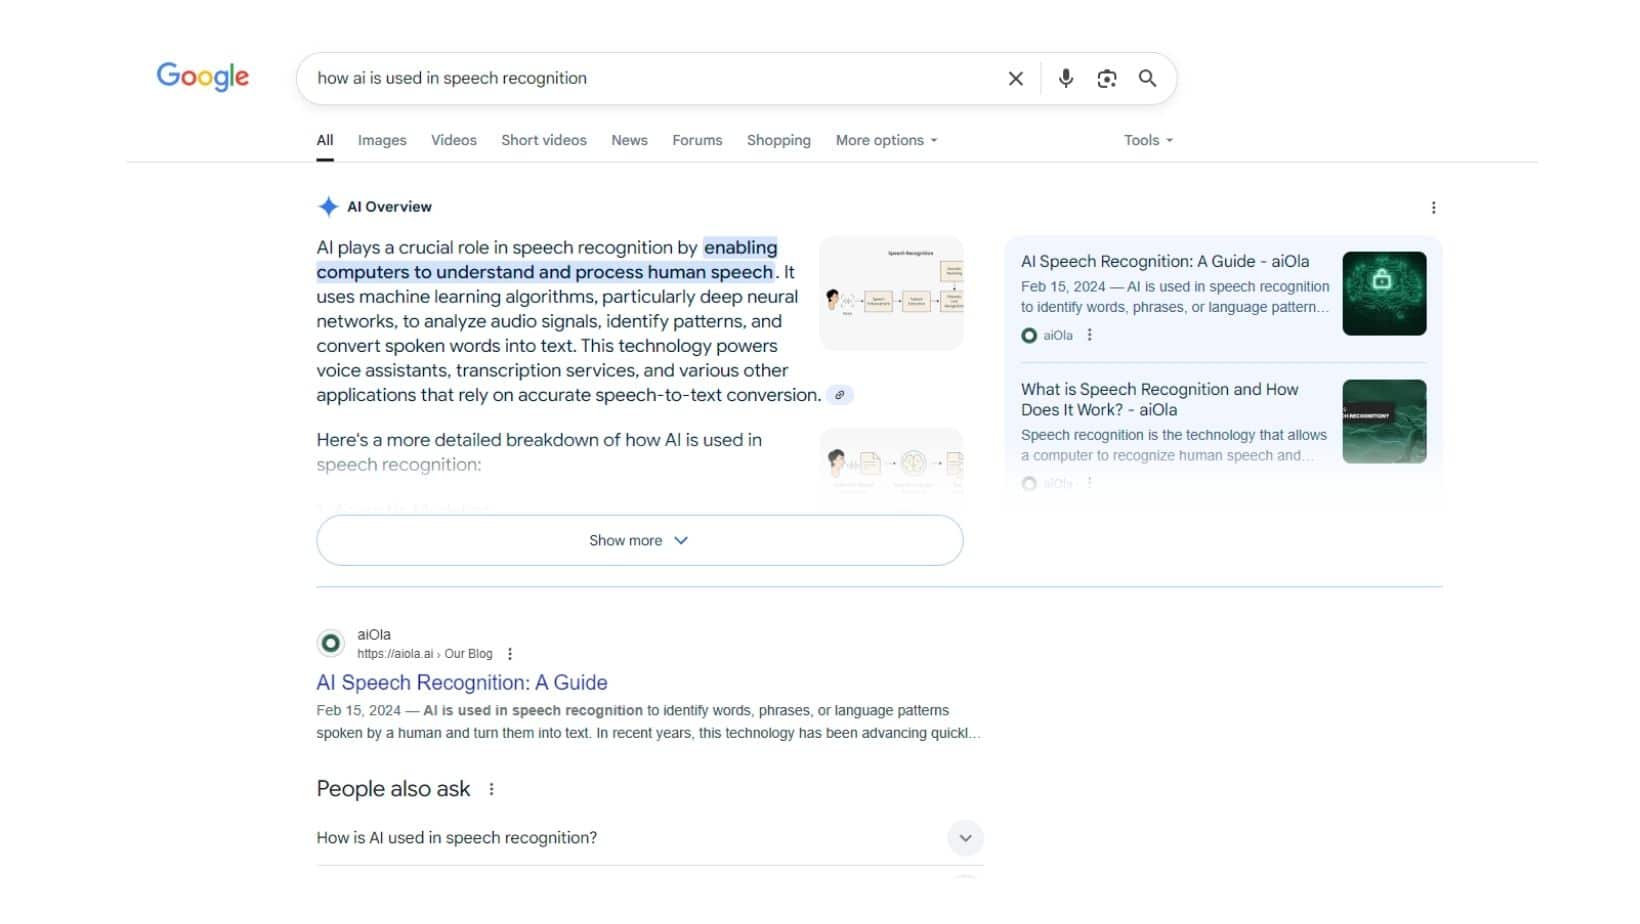Open the three-dot menu next to People also ask
The height and width of the screenshot is (924, 1640).
491,789
